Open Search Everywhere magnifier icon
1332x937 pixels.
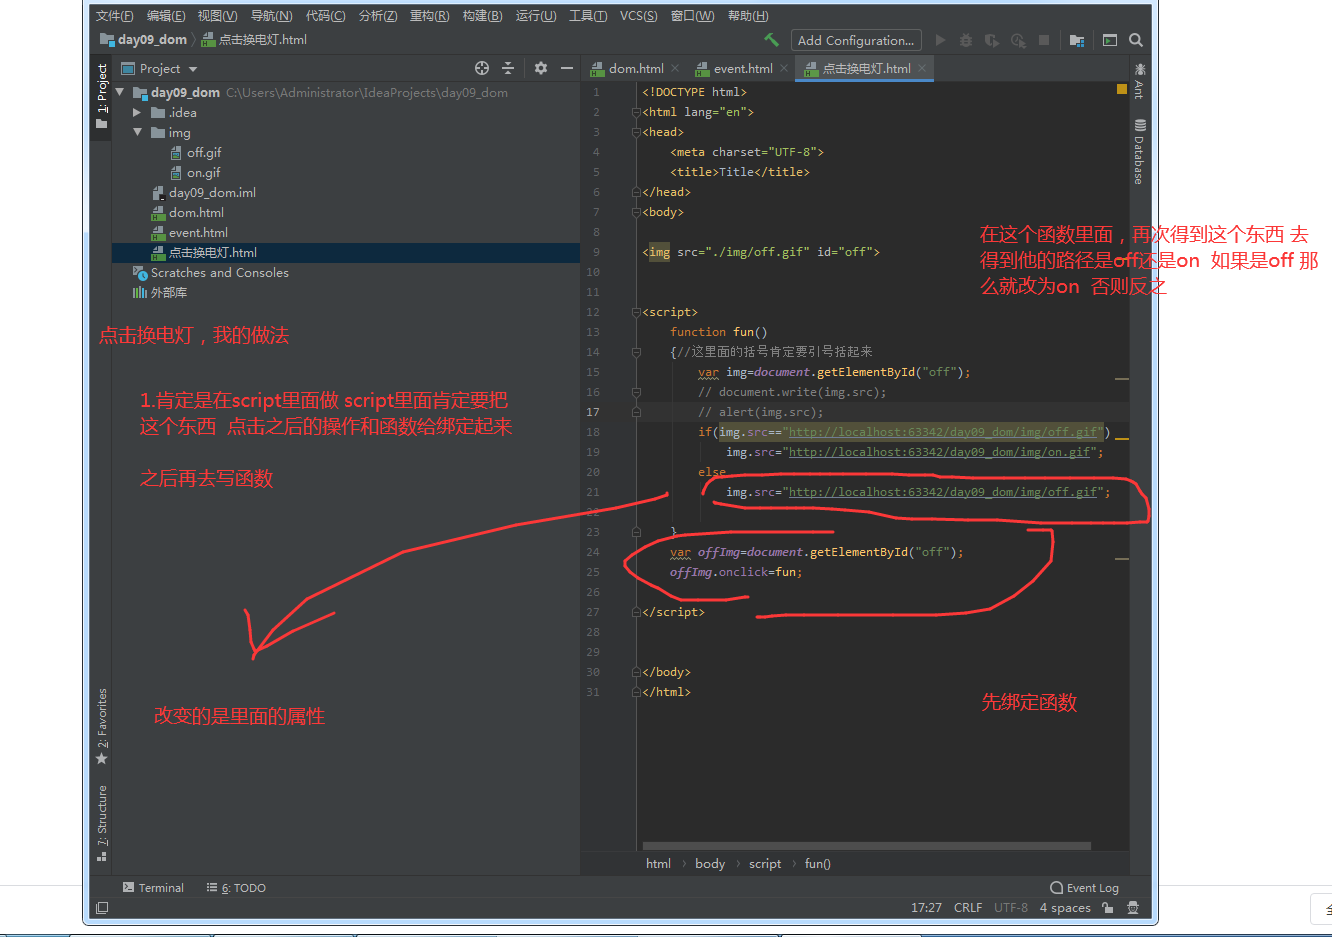point(1136,40)
